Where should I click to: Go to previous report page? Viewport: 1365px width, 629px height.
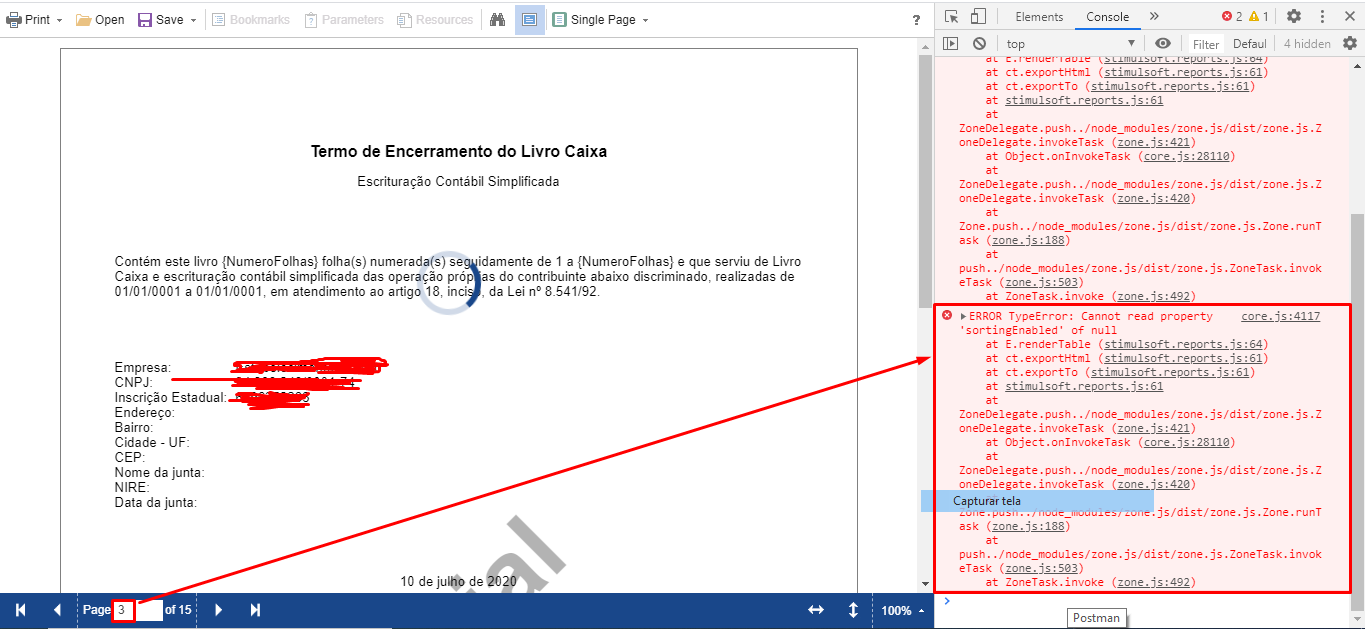click(57, 610)
